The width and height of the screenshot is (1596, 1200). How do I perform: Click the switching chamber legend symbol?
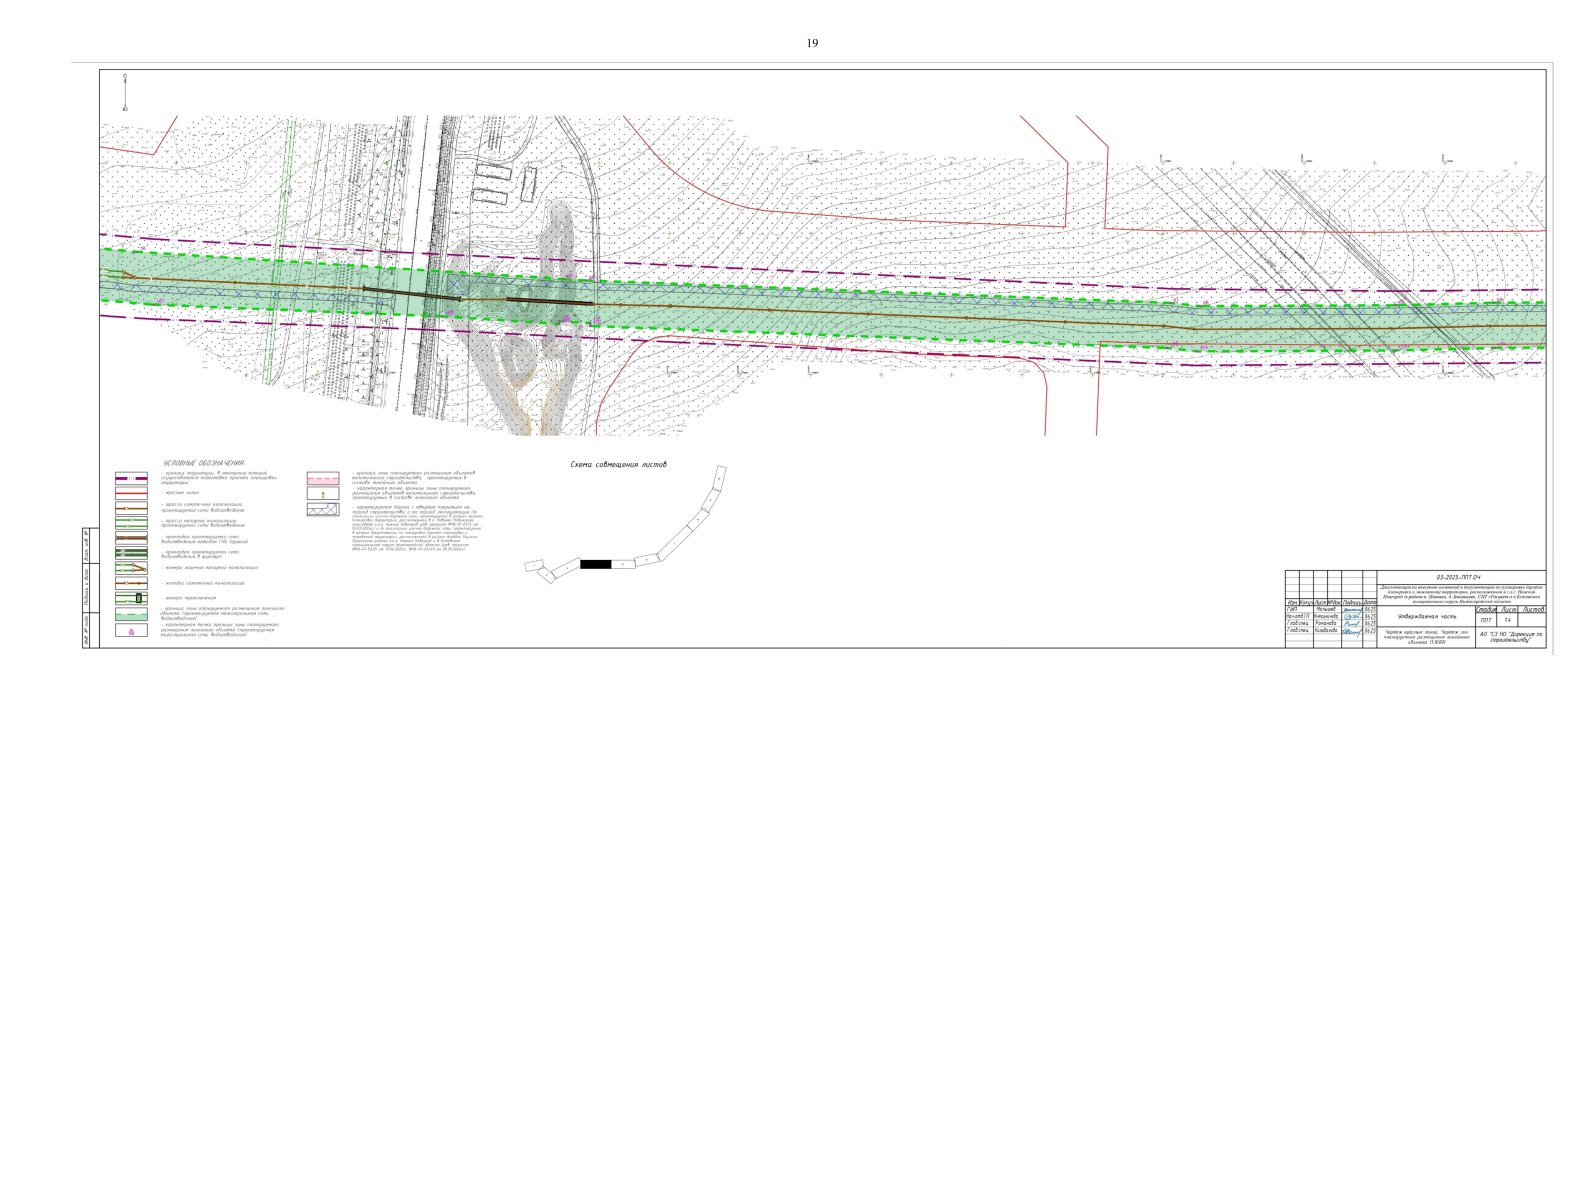tap(131, 598)
